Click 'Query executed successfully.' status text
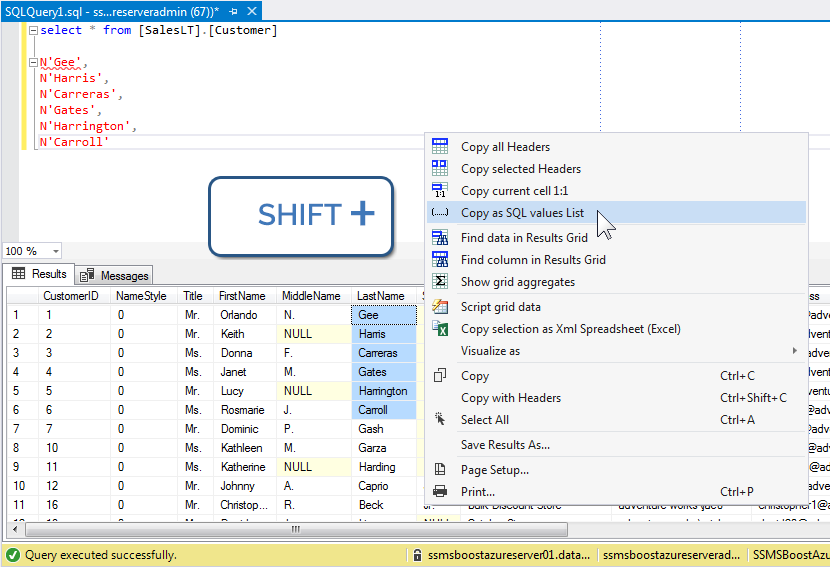The width and height of the screenshot is (830, 567). coord(101,555)
